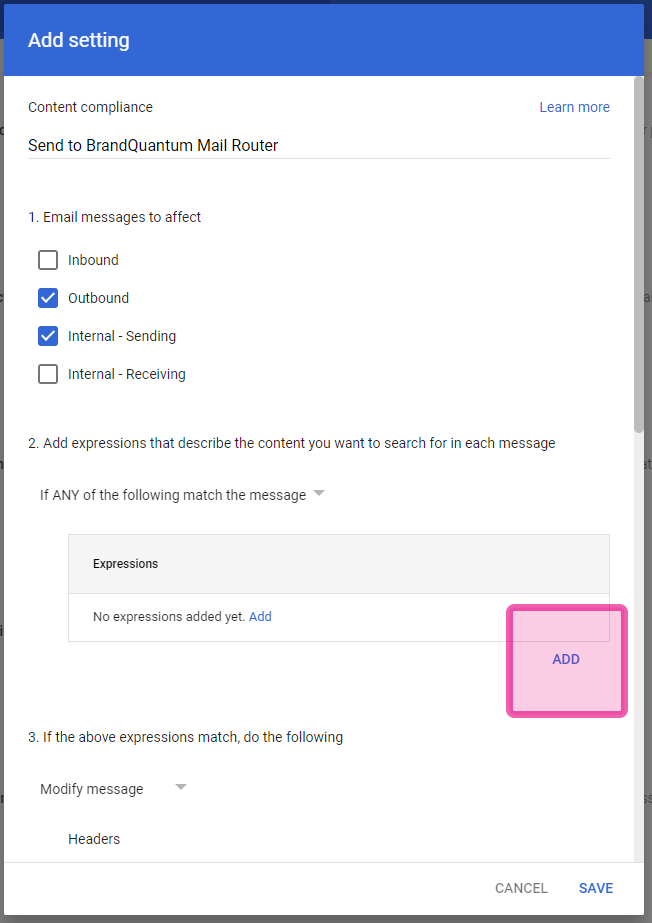652x923 pixels.
Task: Select the 'No expressions added yet' row
Action: tap(339, 617)
